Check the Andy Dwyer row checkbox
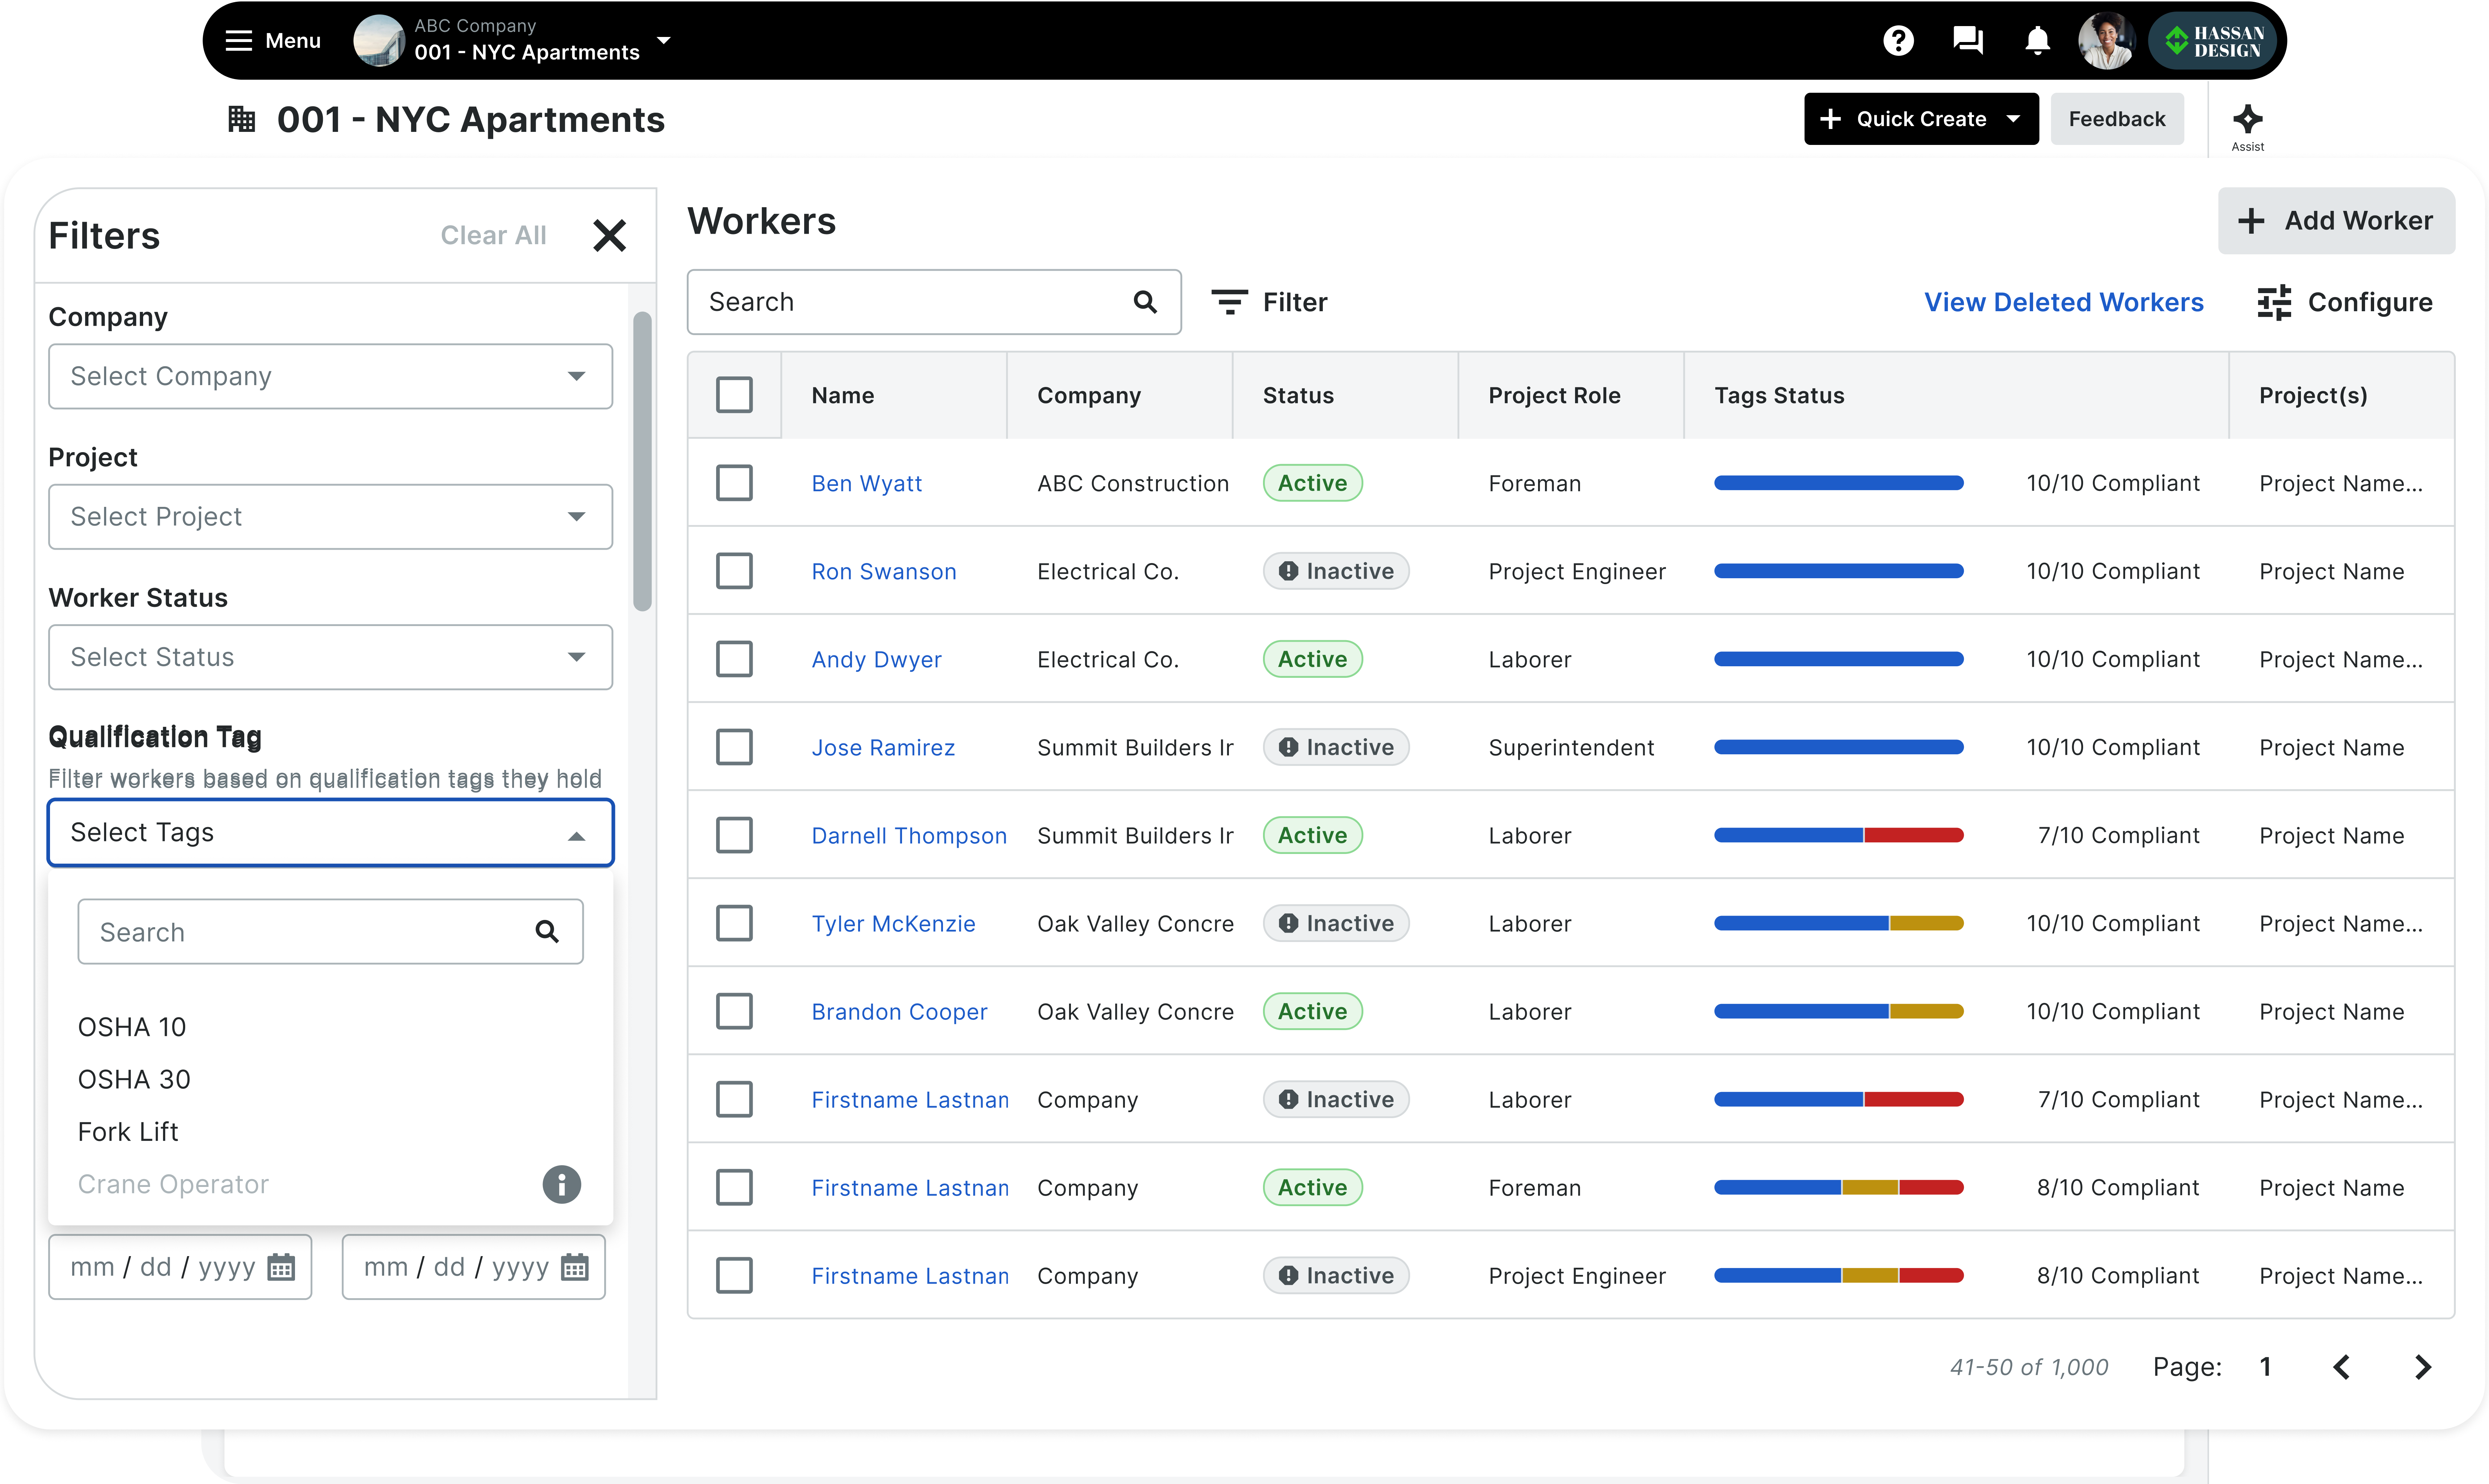The height and width of the screenshot is (1484, 2489). click(x=734, y=659)
